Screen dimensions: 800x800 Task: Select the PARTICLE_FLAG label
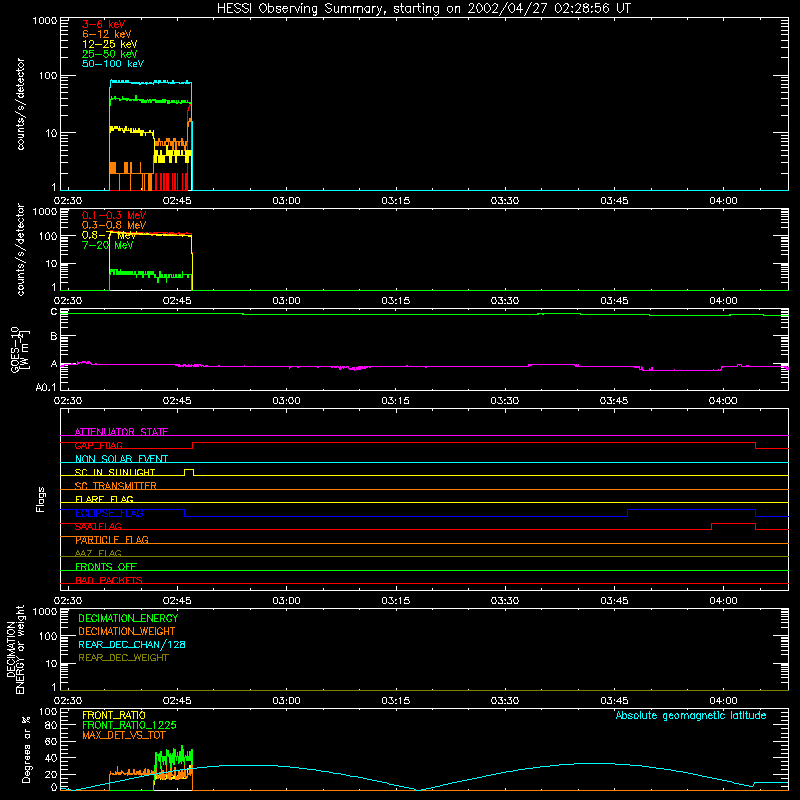point(112,540)
